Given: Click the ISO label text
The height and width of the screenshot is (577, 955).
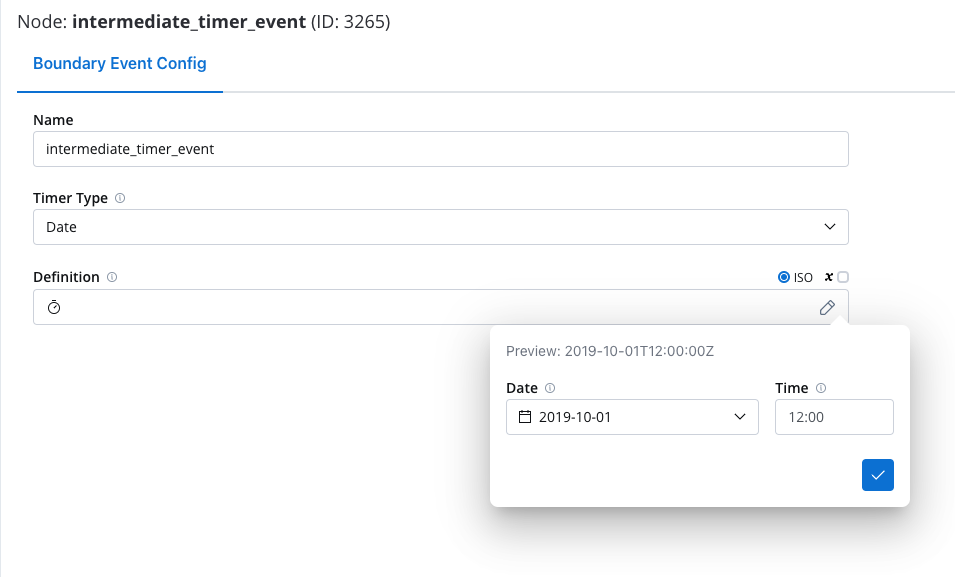Looking at the screenshot, I should pyautogui.click(x=803, y=278).
